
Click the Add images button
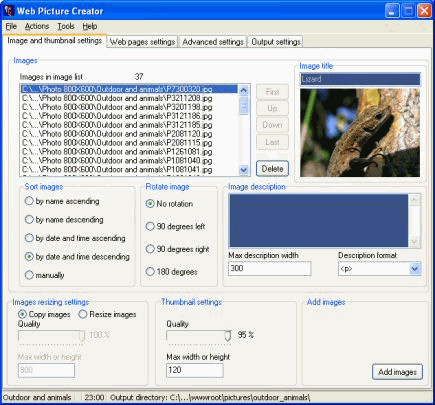397,372
